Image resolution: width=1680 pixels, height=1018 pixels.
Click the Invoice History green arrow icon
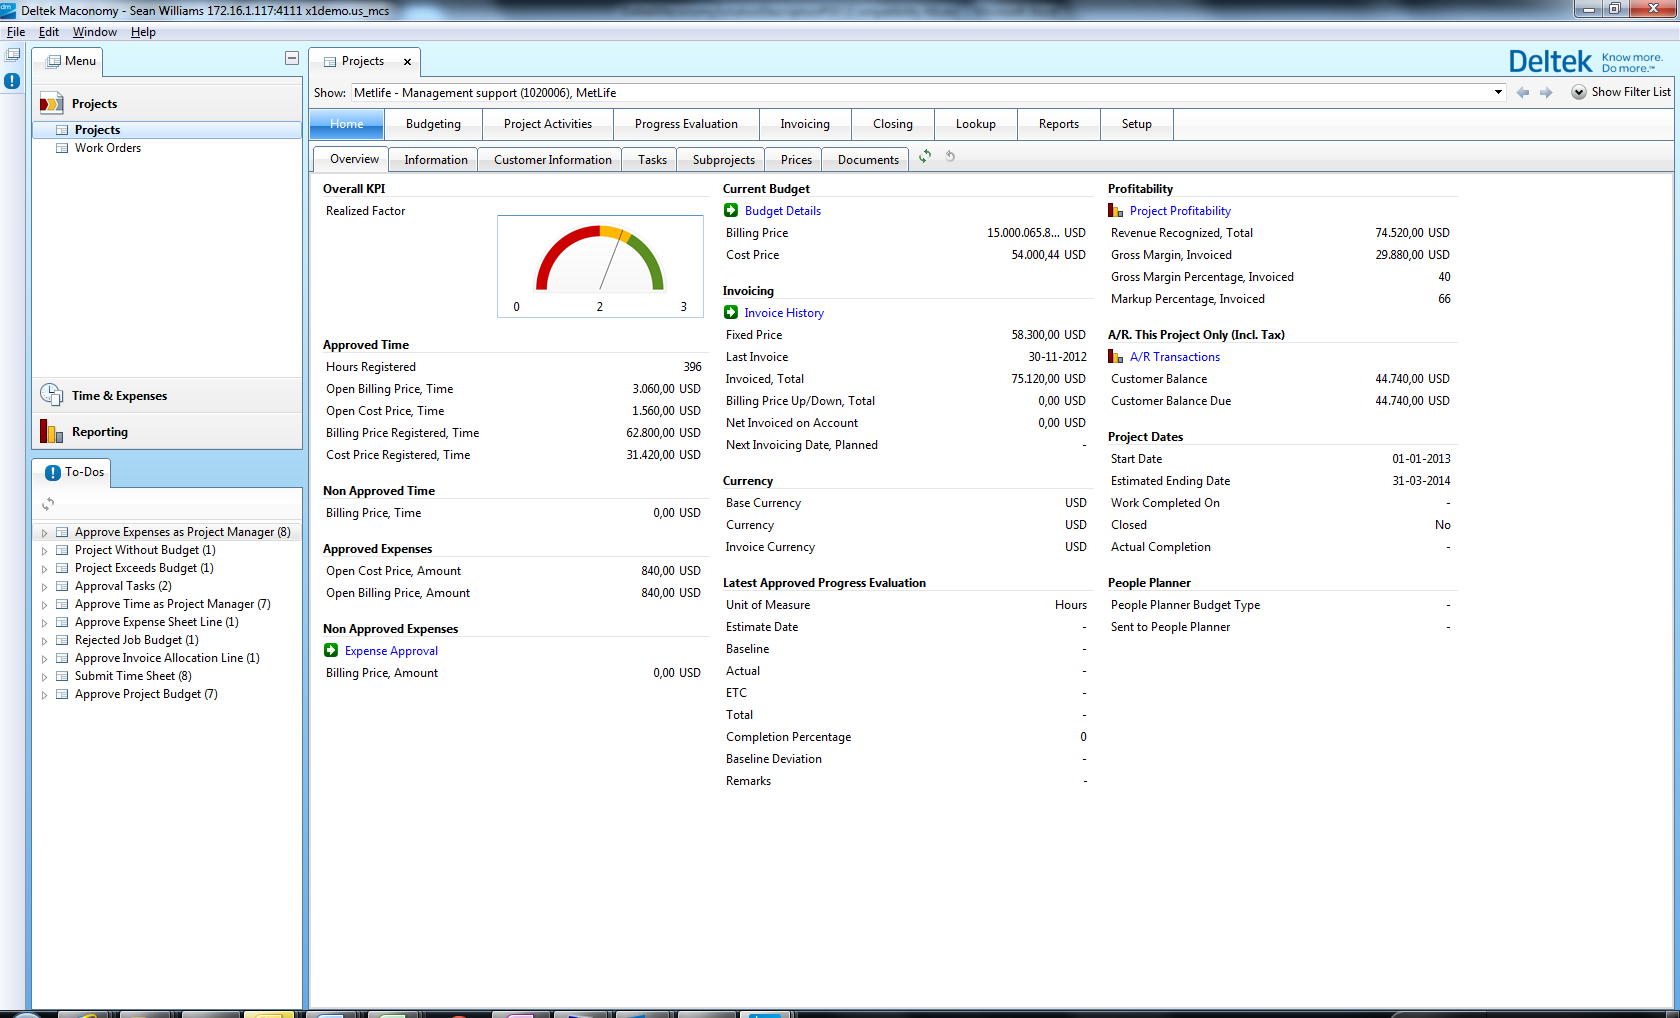coord(731,312)
